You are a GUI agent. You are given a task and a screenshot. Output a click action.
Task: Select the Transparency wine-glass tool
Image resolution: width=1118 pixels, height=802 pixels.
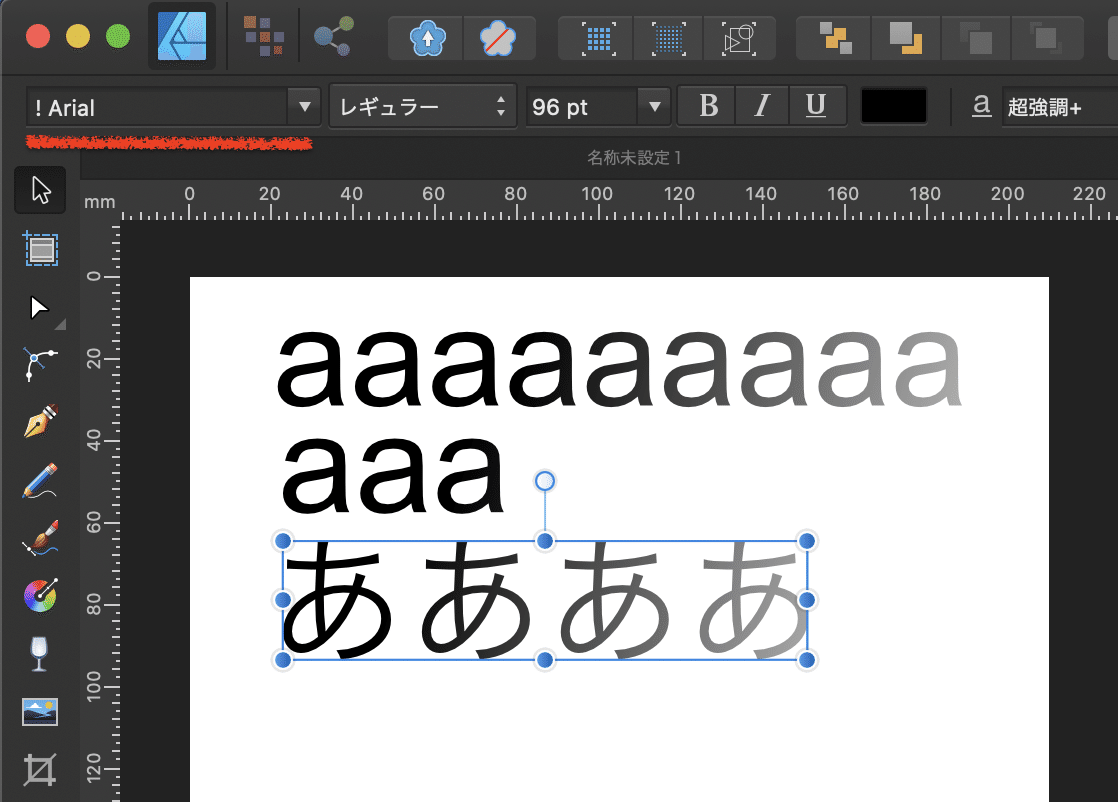(39, 654)
